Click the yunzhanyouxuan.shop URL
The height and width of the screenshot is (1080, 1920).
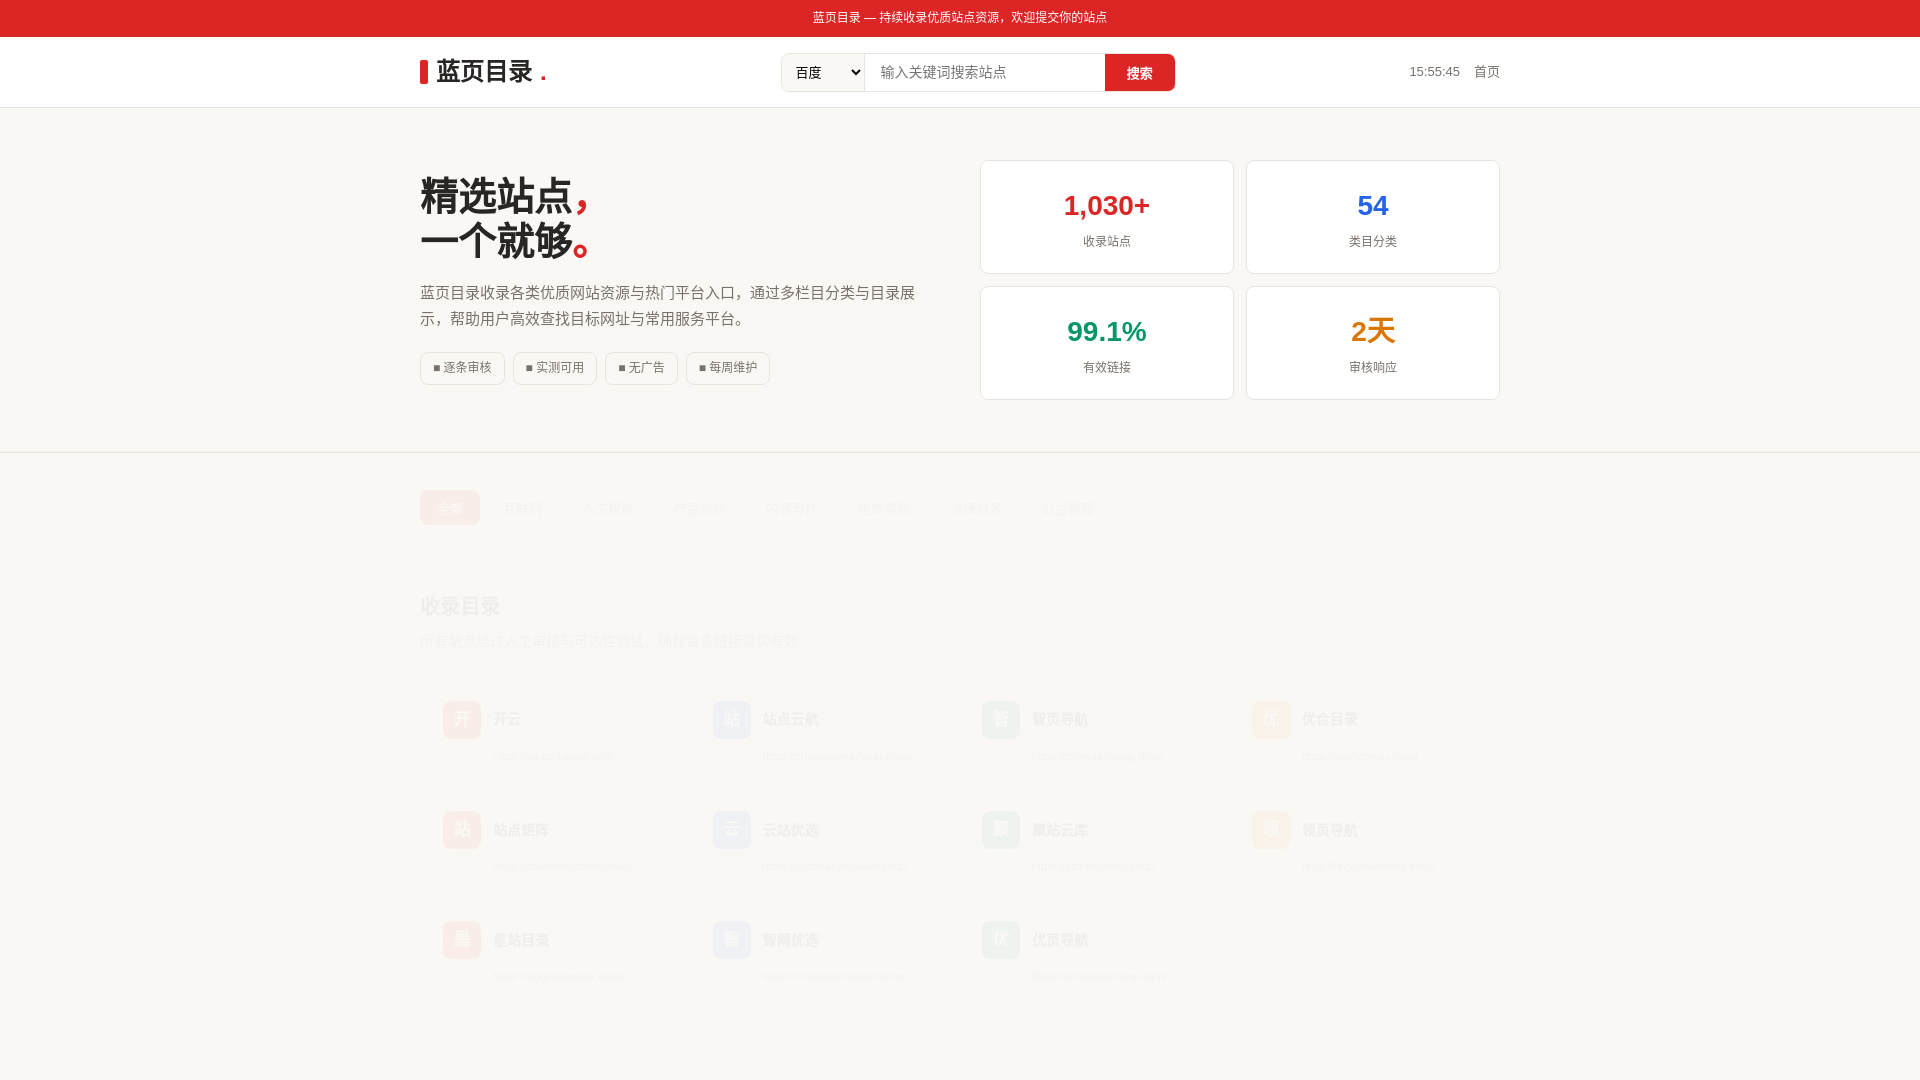(x=835, y=866)
